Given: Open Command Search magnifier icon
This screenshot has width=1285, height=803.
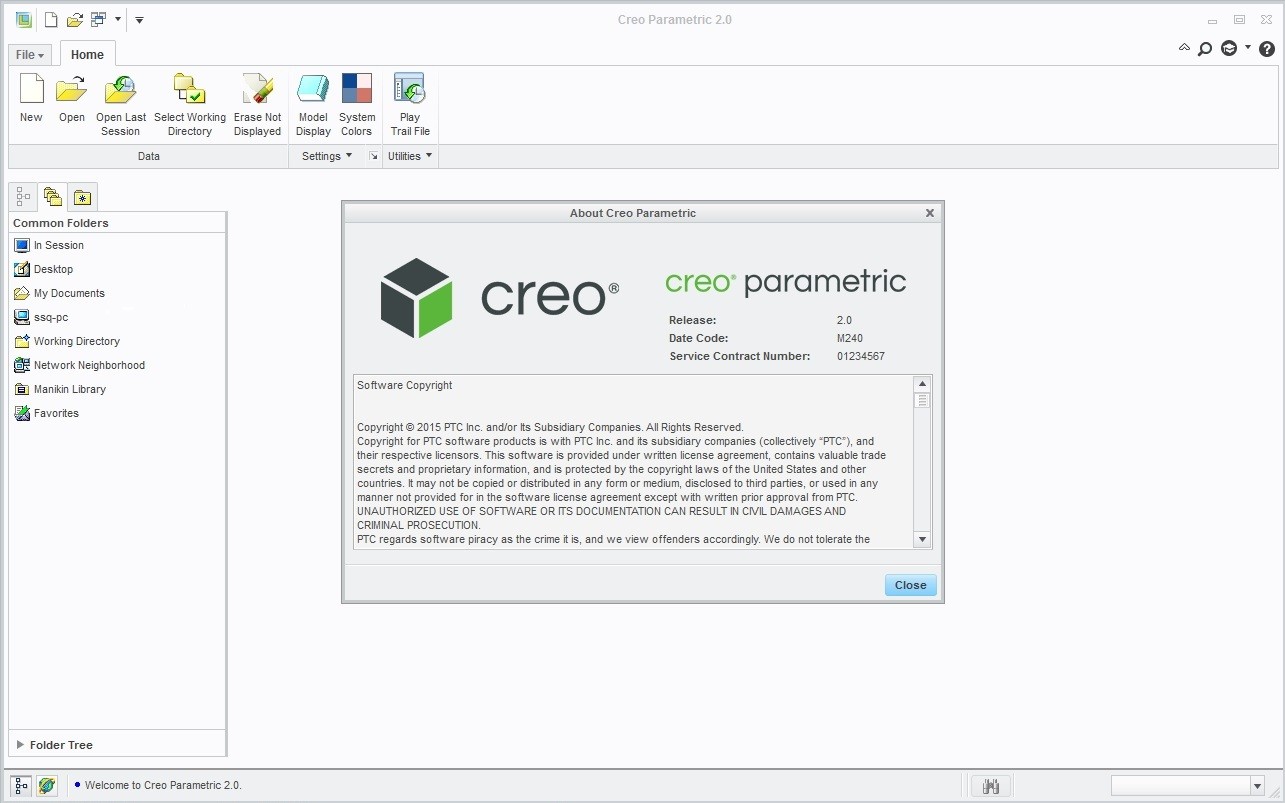Looking at the screenshot, I should click(1205, 48).
